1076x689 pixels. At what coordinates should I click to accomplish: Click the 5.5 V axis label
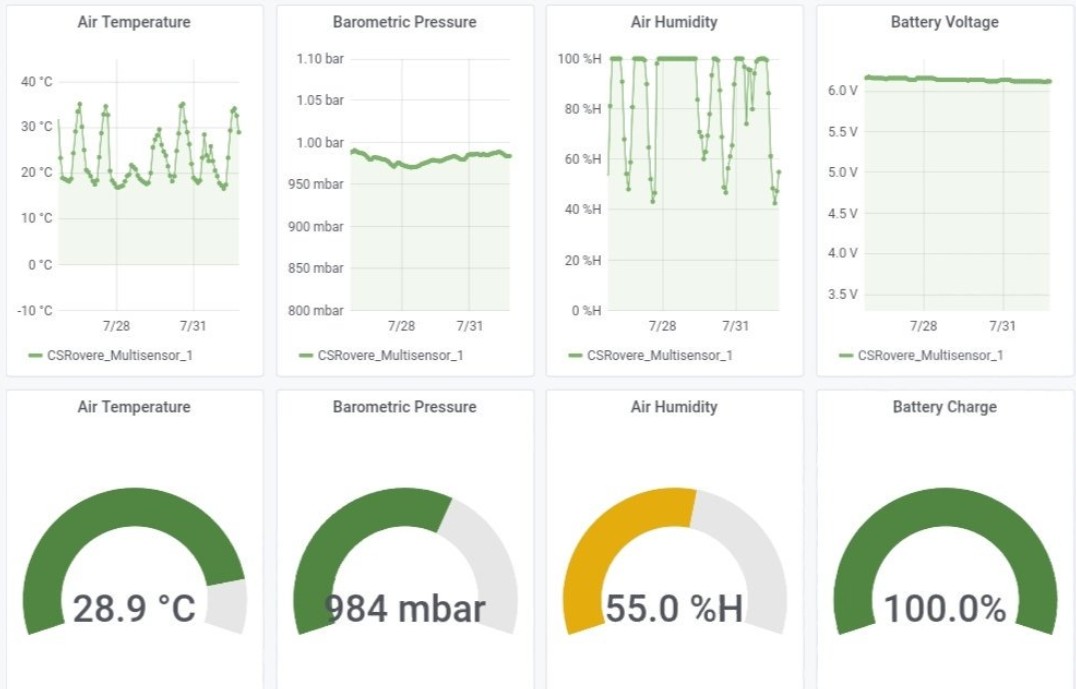pos(843,132)
